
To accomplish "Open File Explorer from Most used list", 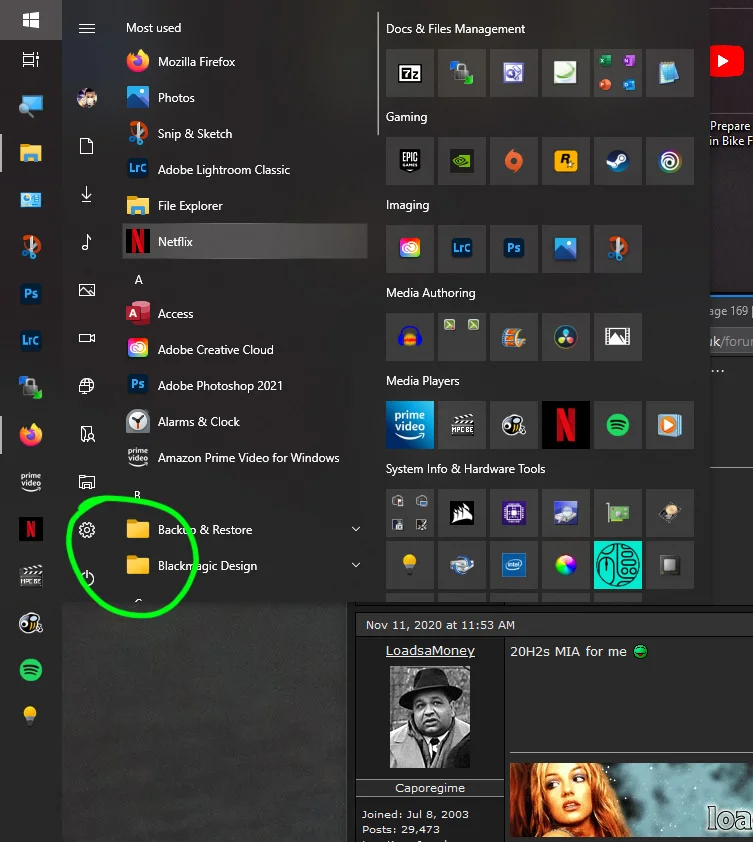I will pos(245,206).
